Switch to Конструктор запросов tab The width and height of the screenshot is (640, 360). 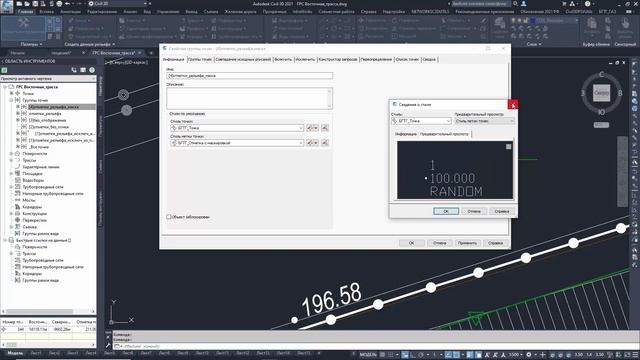click(338, 60)
